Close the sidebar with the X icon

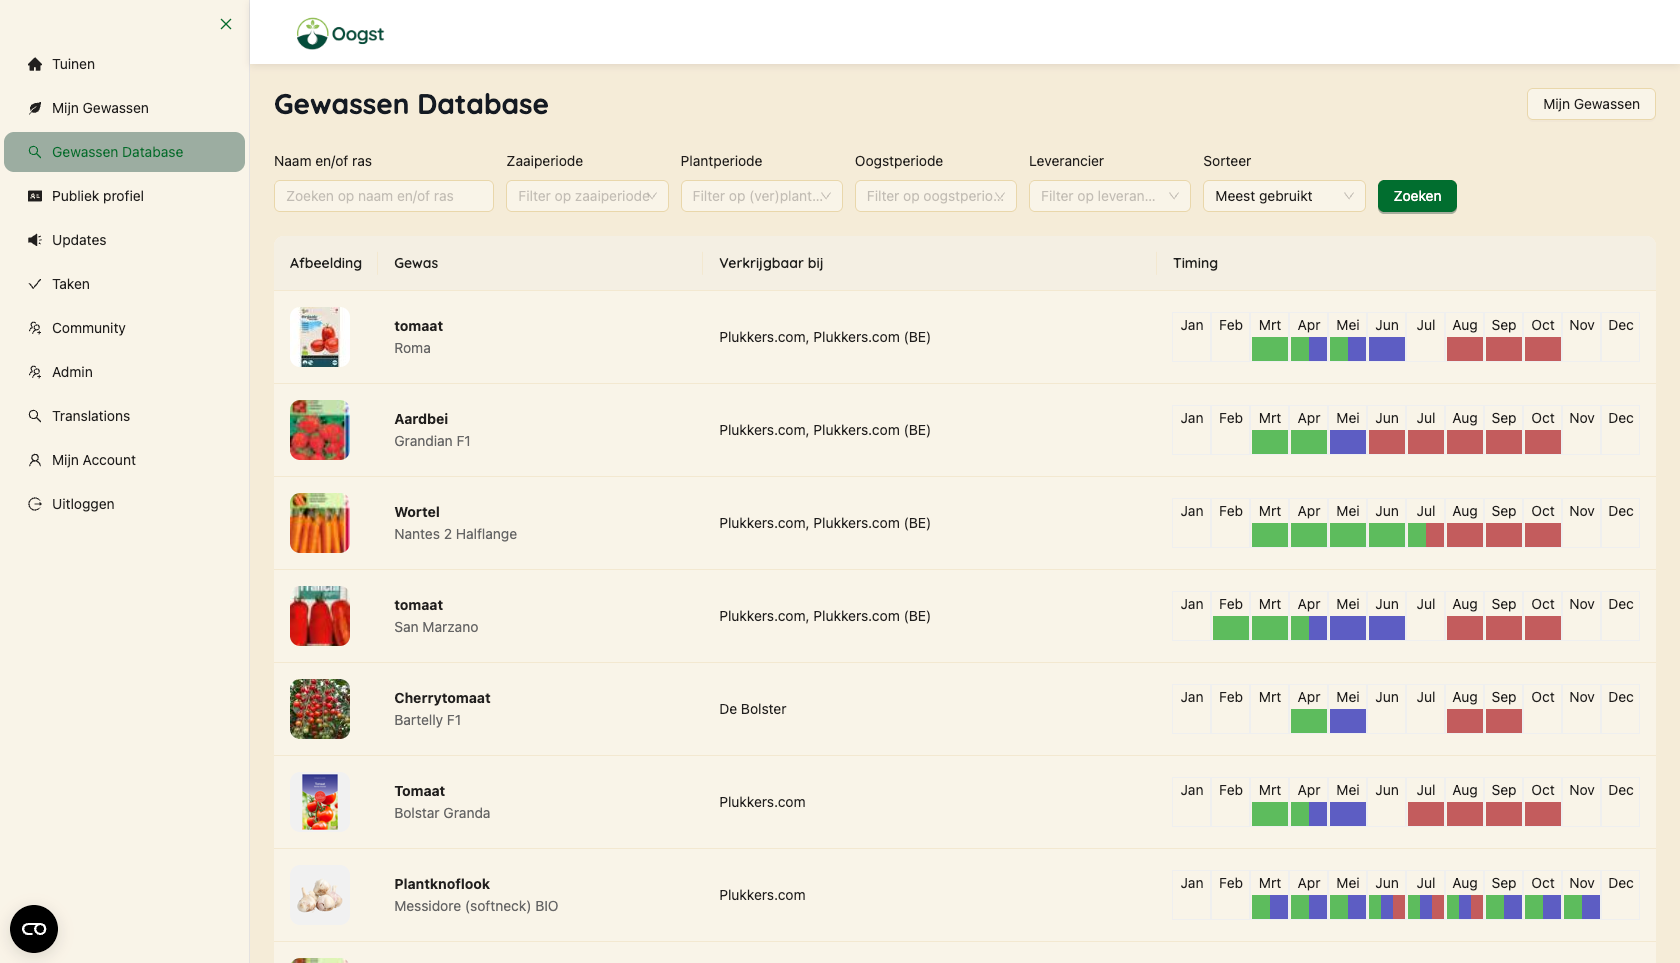pos(226,24)
